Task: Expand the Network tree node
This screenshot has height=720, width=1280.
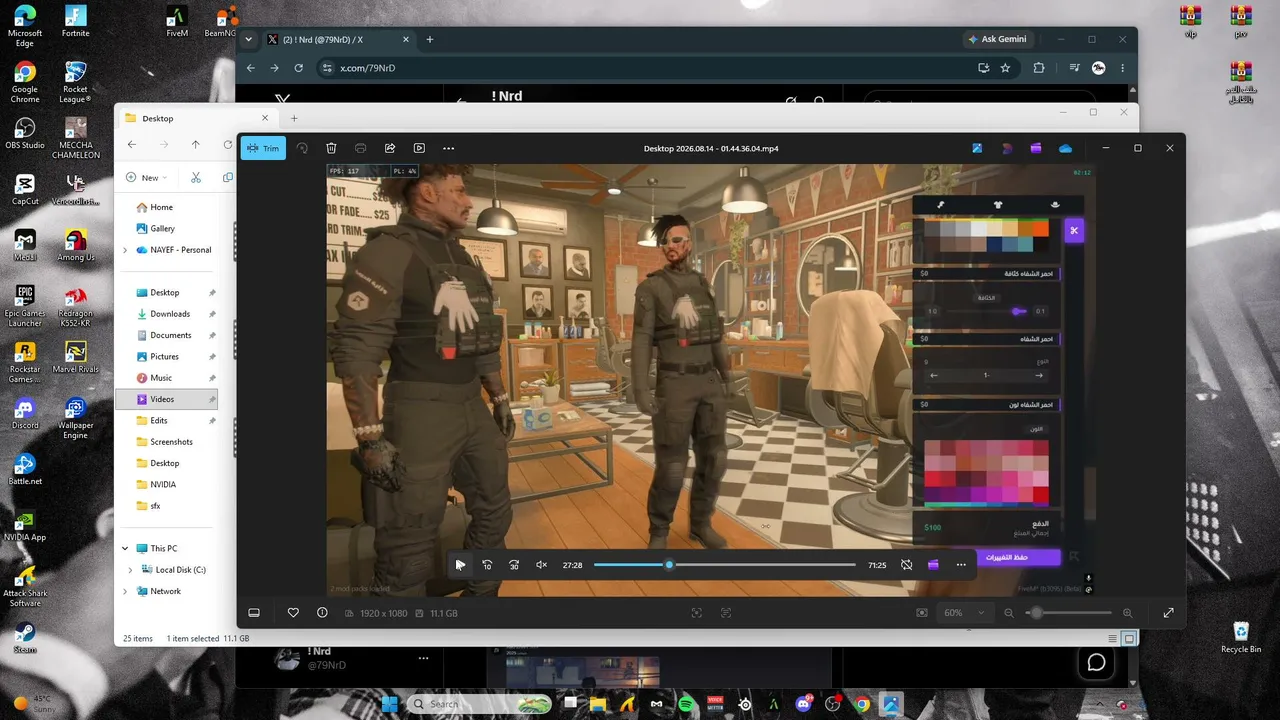Action: coord(125,592)
